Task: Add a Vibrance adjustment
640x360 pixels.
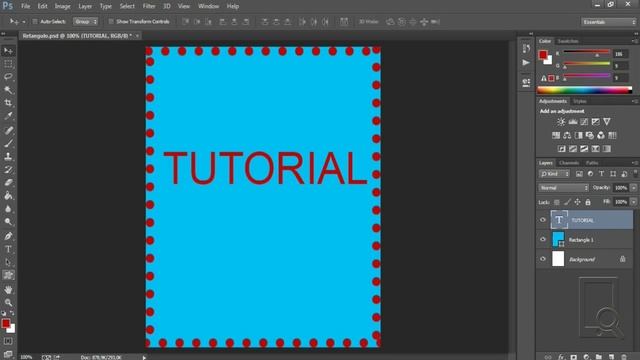Action: [x=607, y=122]
